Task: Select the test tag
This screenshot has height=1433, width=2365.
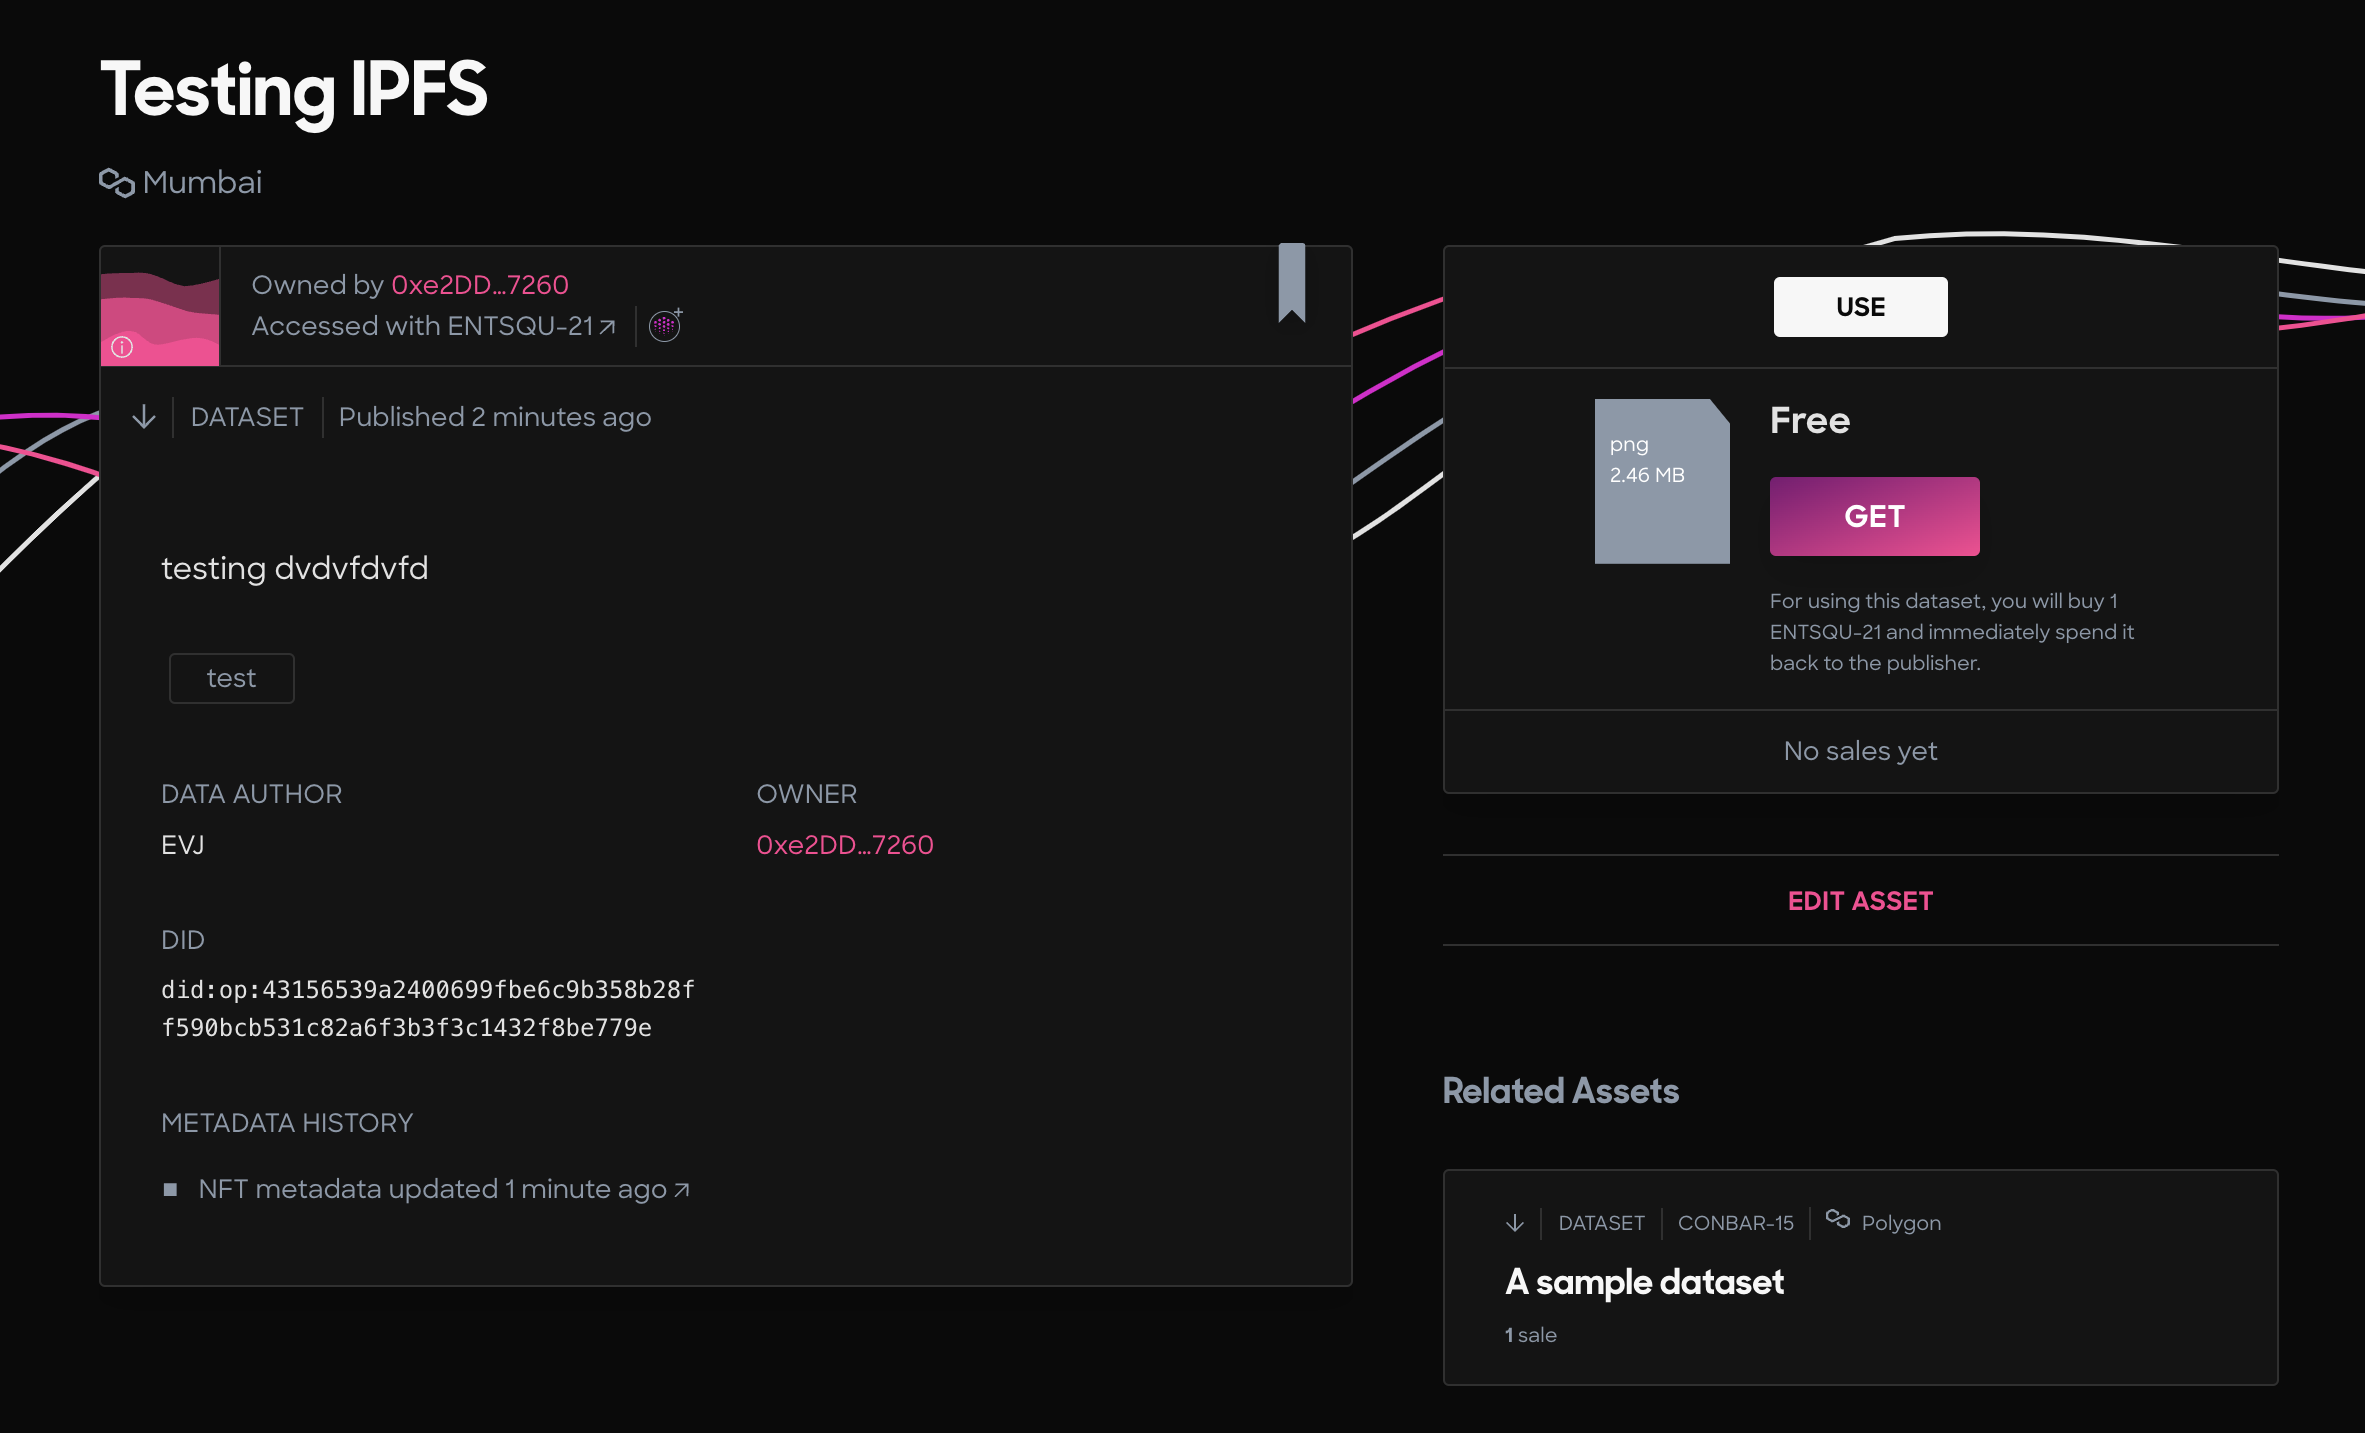Action: point(231,678)
